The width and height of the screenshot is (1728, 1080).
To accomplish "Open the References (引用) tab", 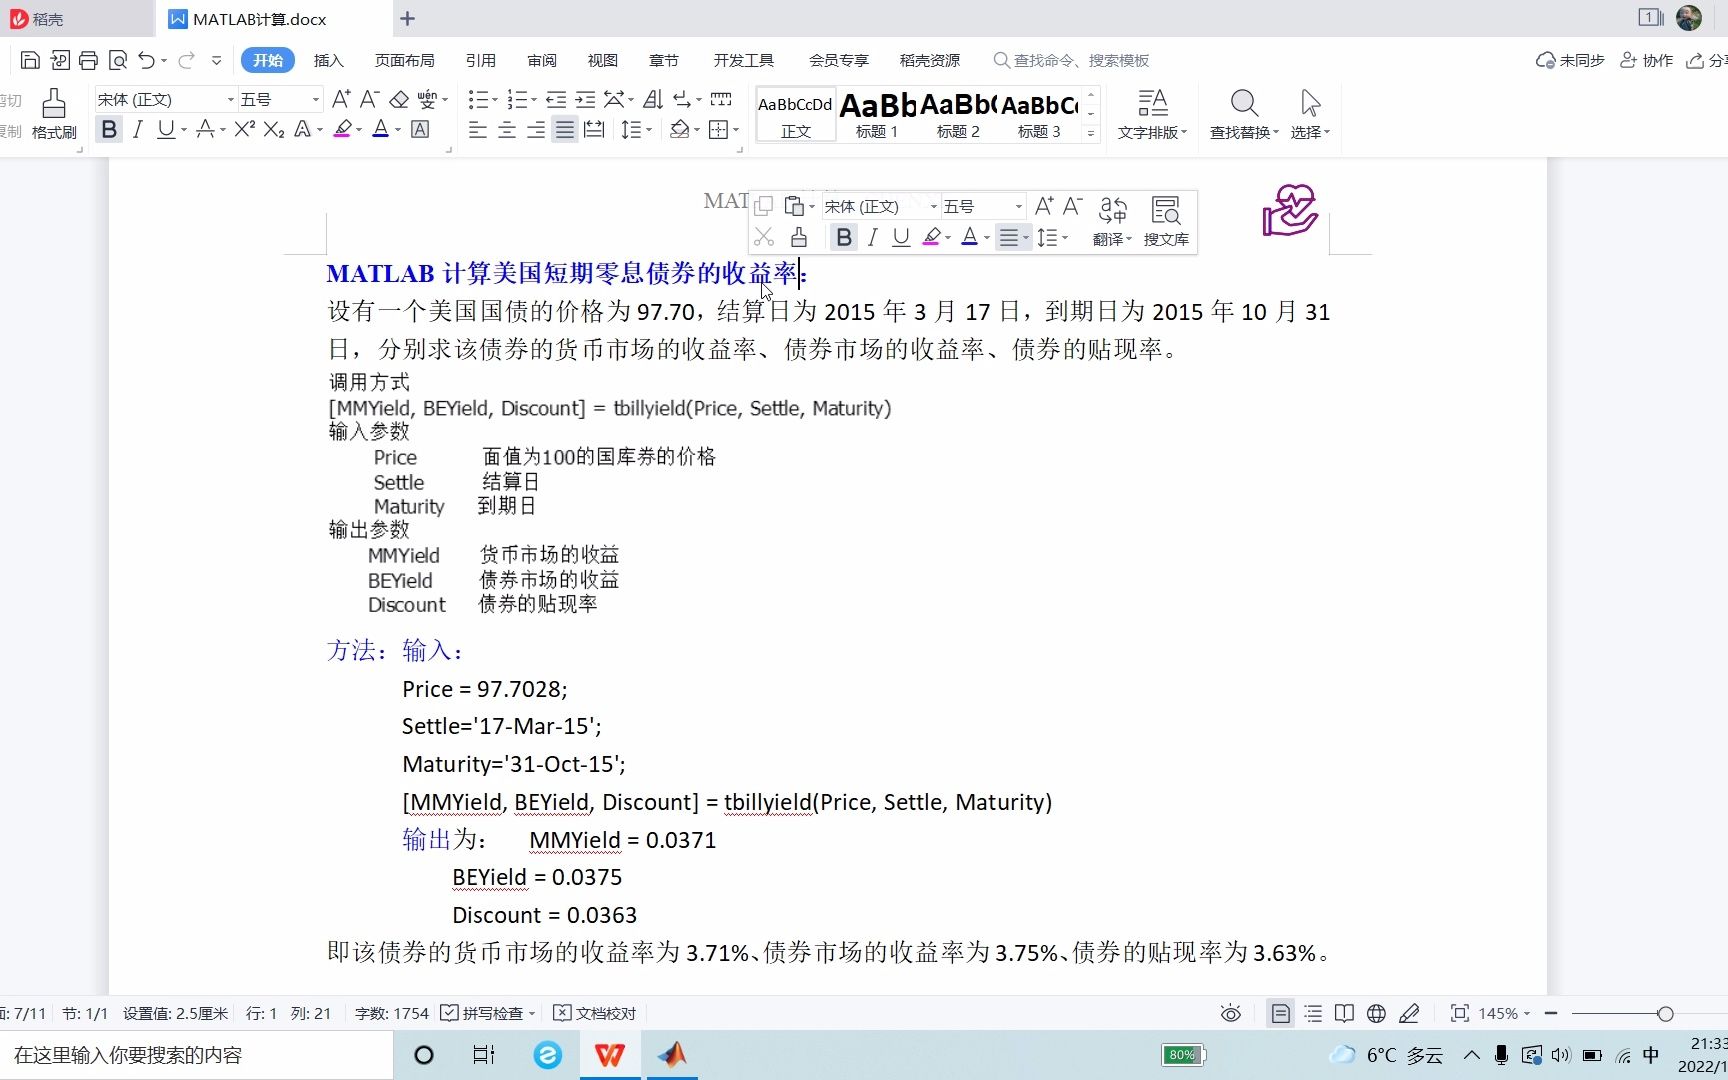I will 480,60.
